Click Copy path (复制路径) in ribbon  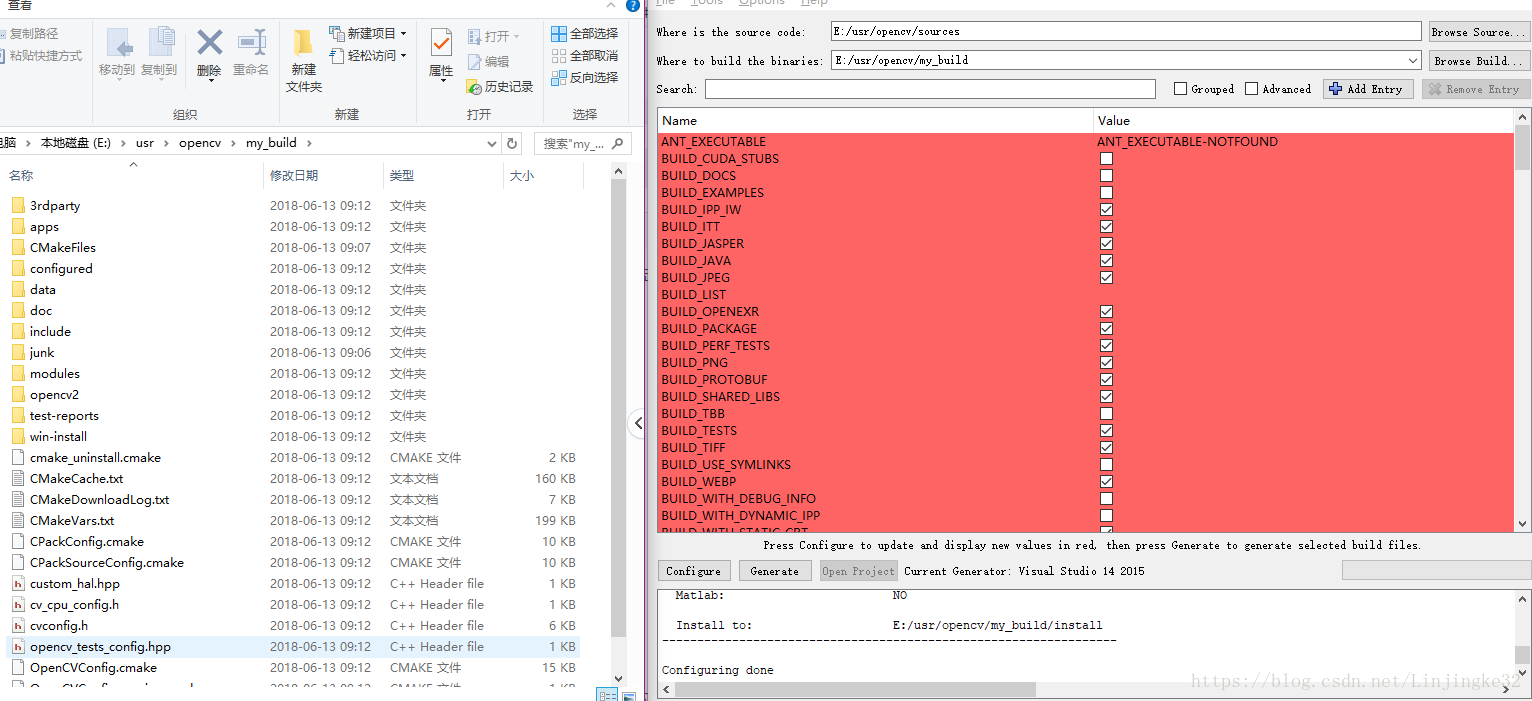29,34
